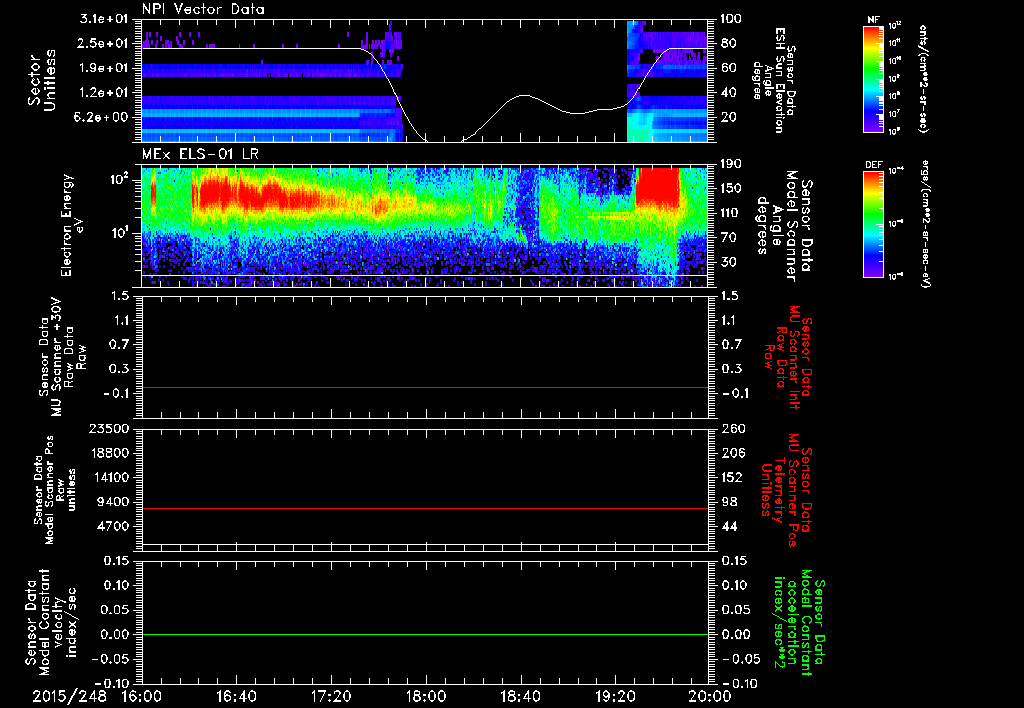Click the "110" scanner angle tick label
Viewport: 1024px width, 708px height.
(732, 213)
